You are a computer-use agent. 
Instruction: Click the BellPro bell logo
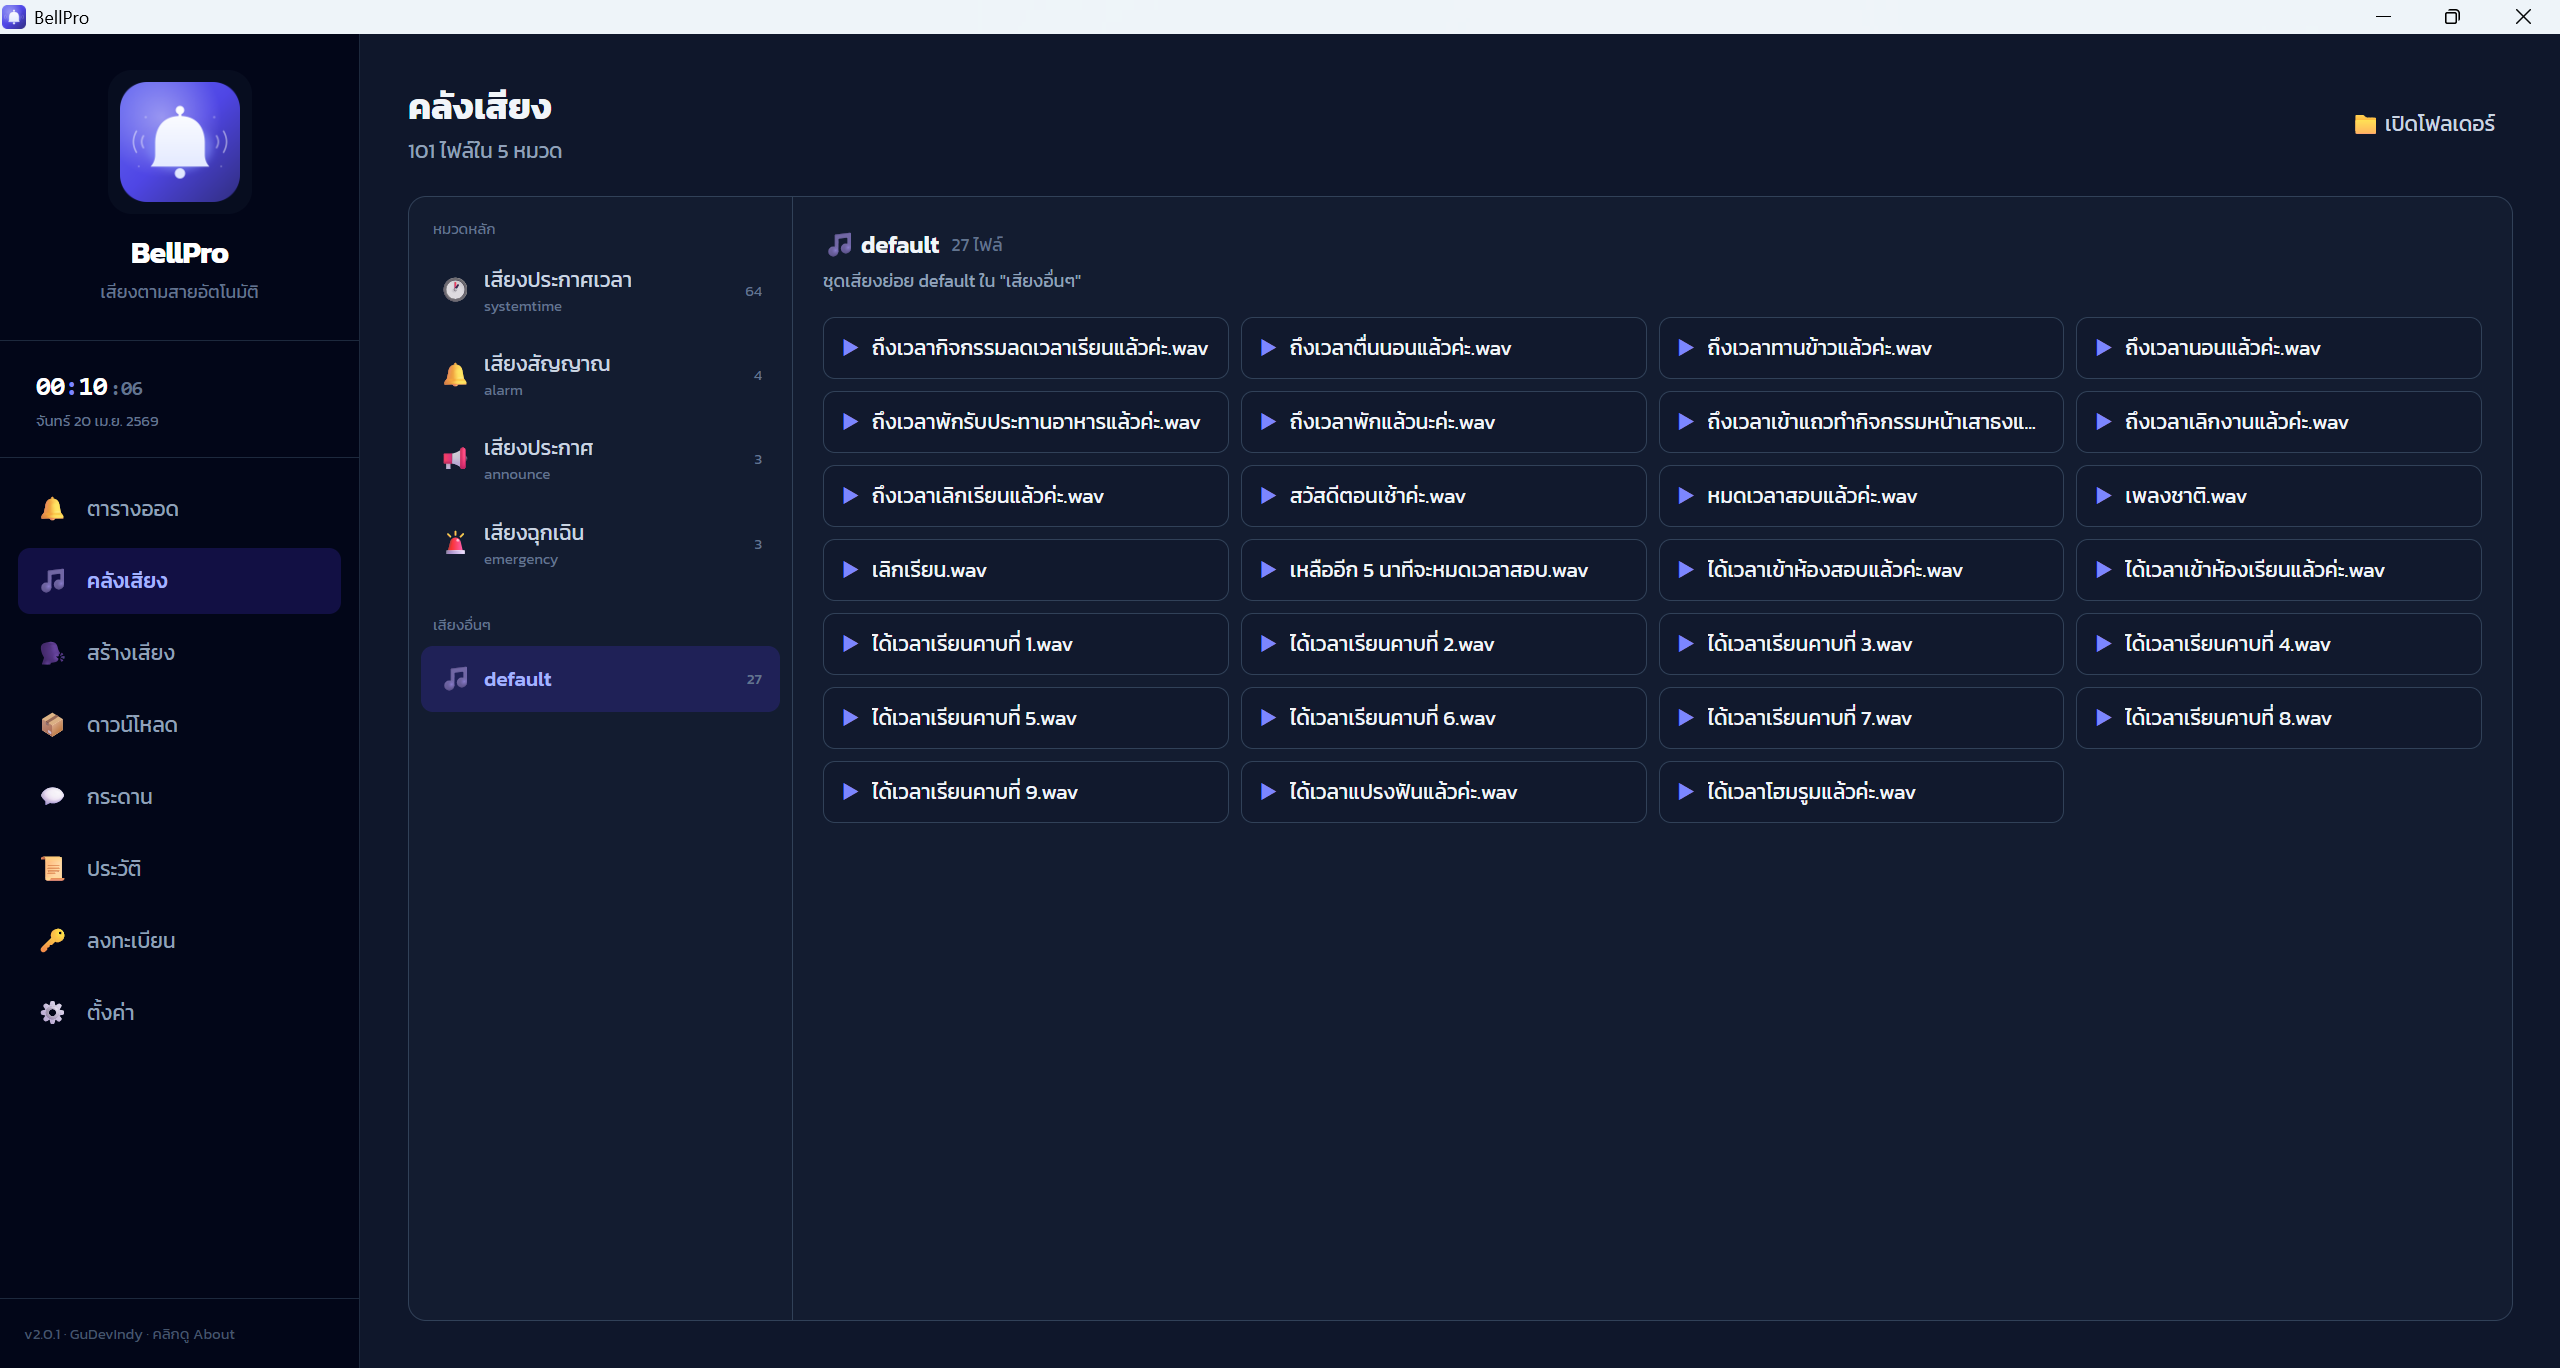tap(180, 142)
